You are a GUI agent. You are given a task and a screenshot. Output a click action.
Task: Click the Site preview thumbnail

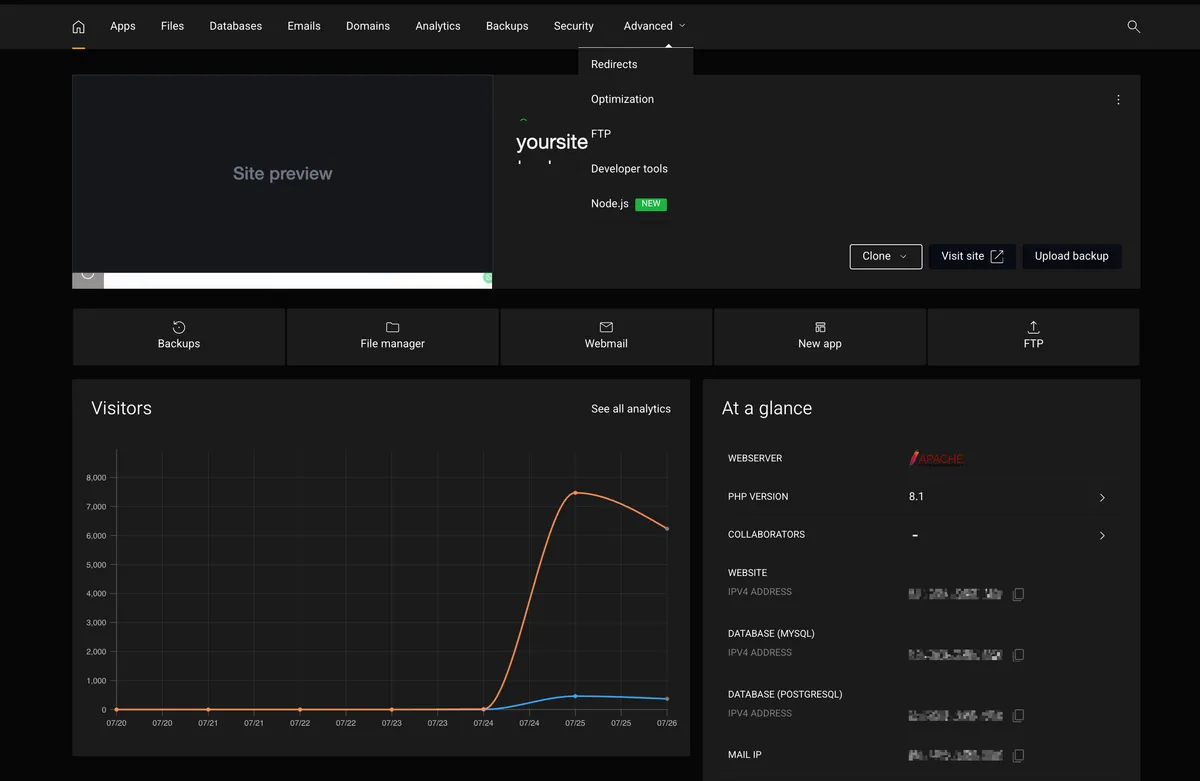pyautogui.click(x=282, y=174)
